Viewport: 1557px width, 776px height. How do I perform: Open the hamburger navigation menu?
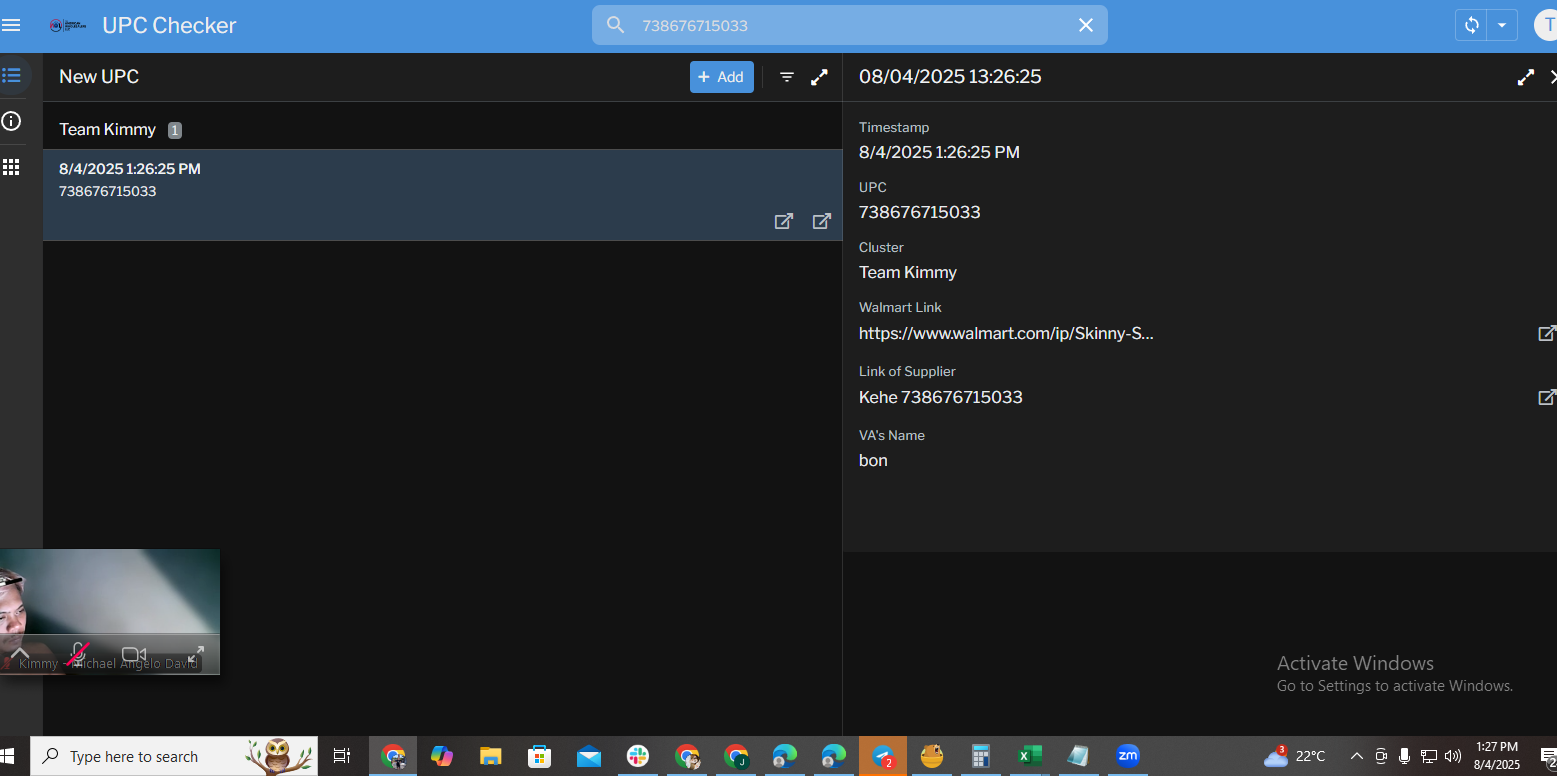pos(12,25)
